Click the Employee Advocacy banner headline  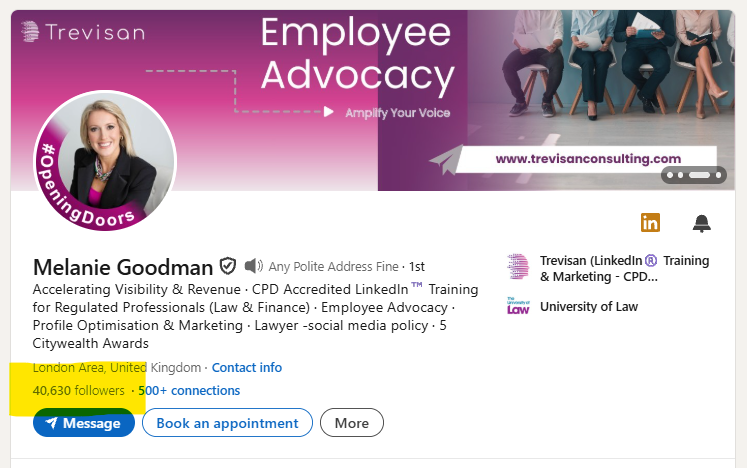[357, 53]
